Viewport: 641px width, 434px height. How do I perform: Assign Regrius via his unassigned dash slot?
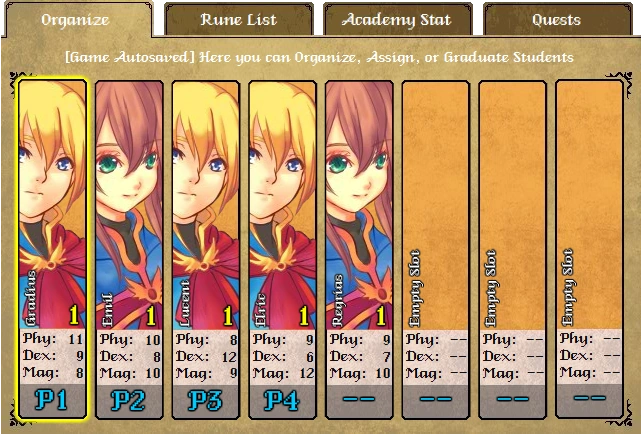(x=359, y=400)
